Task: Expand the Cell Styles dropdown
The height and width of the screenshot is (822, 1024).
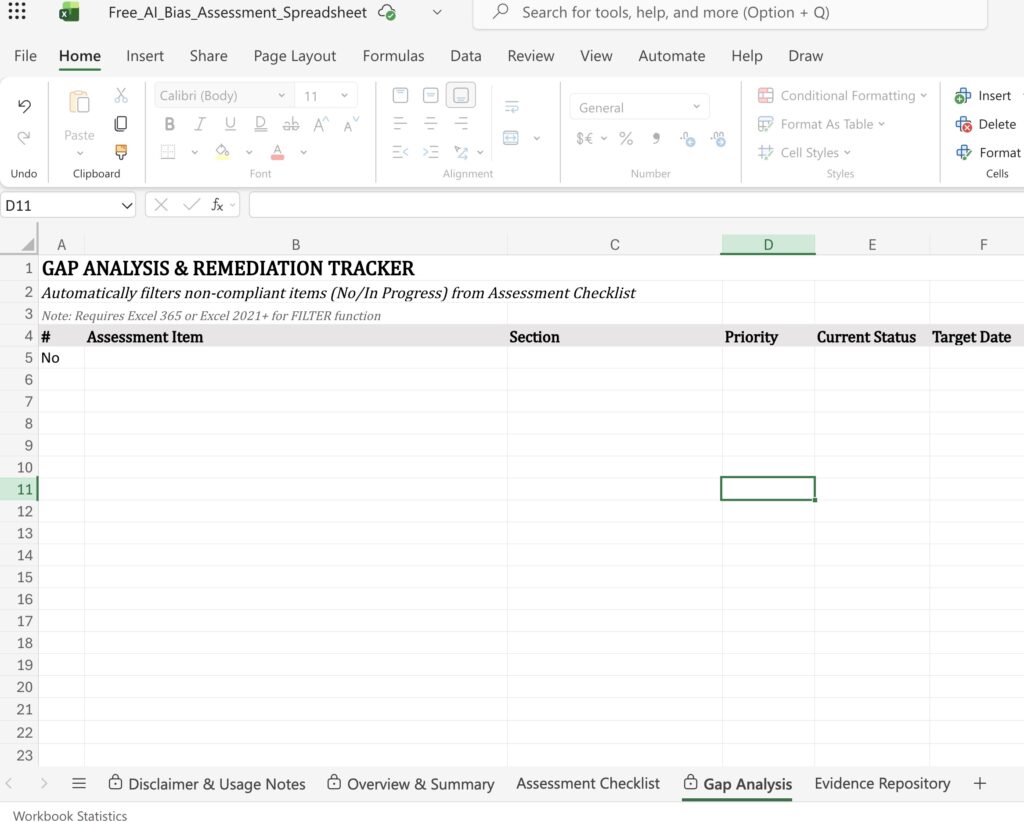Action: [804, 152]
